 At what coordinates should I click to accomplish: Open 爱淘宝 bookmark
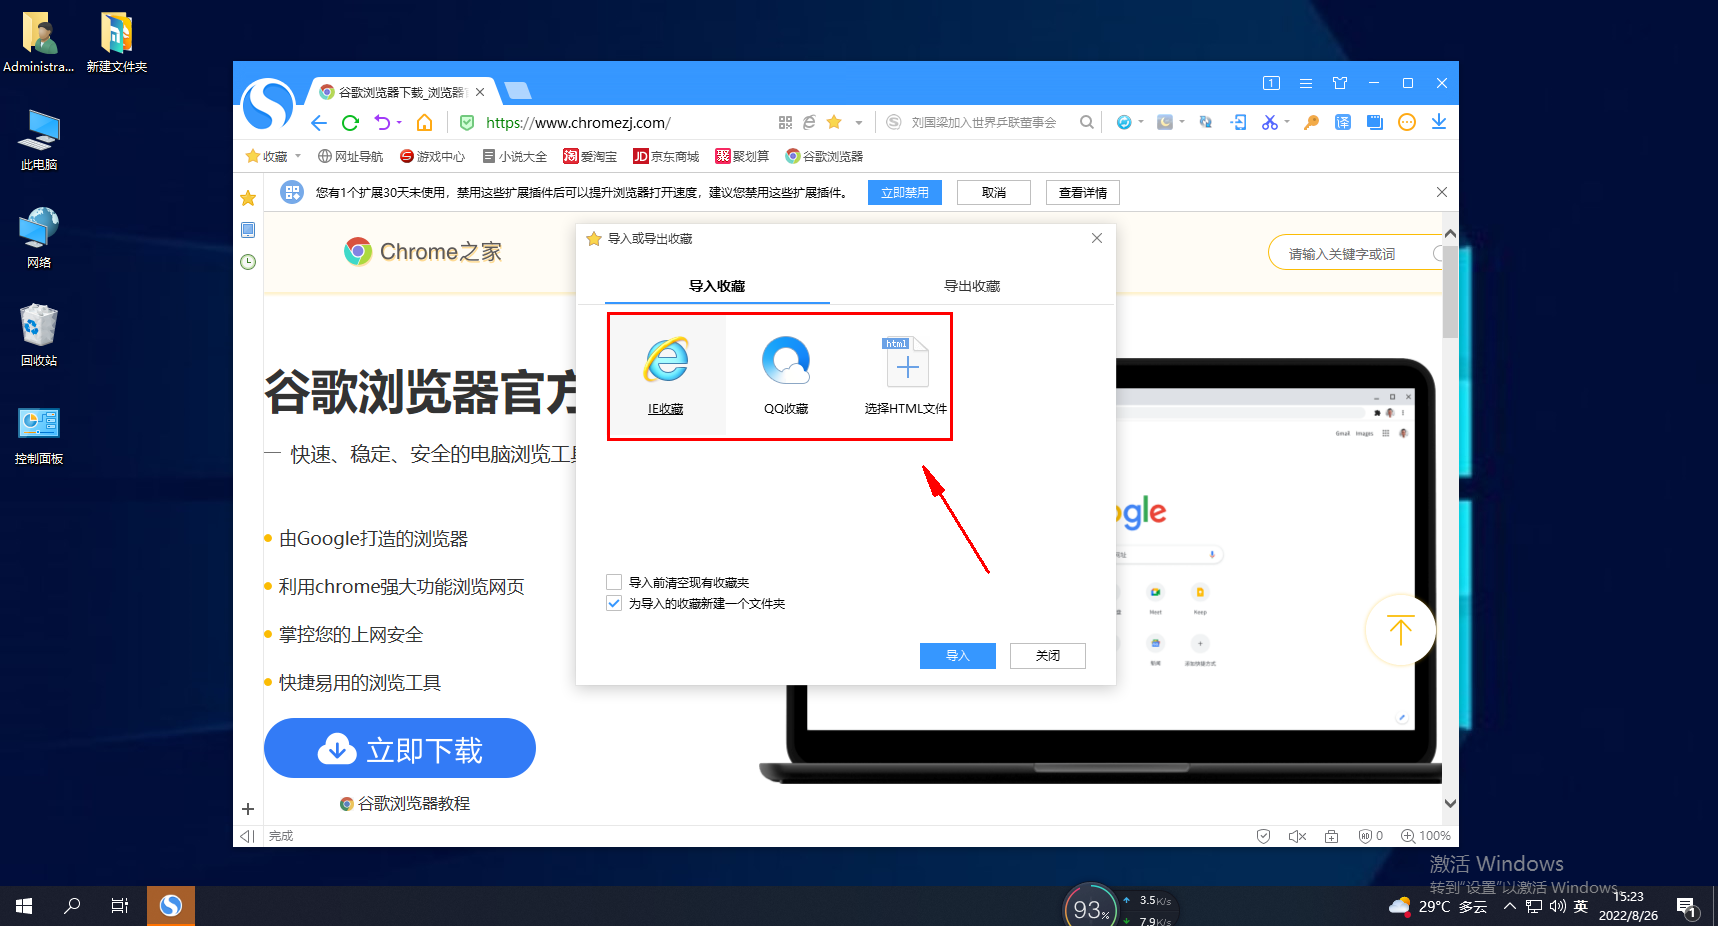pos(590,156)
